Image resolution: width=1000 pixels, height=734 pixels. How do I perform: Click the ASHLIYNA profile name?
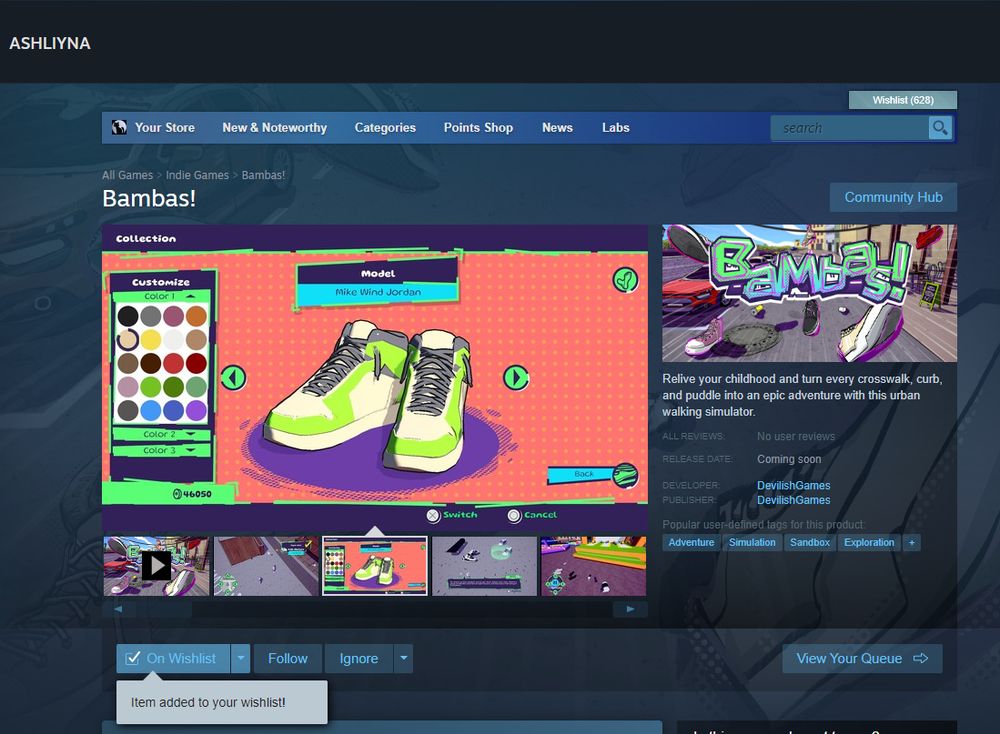tap(50, 43)
